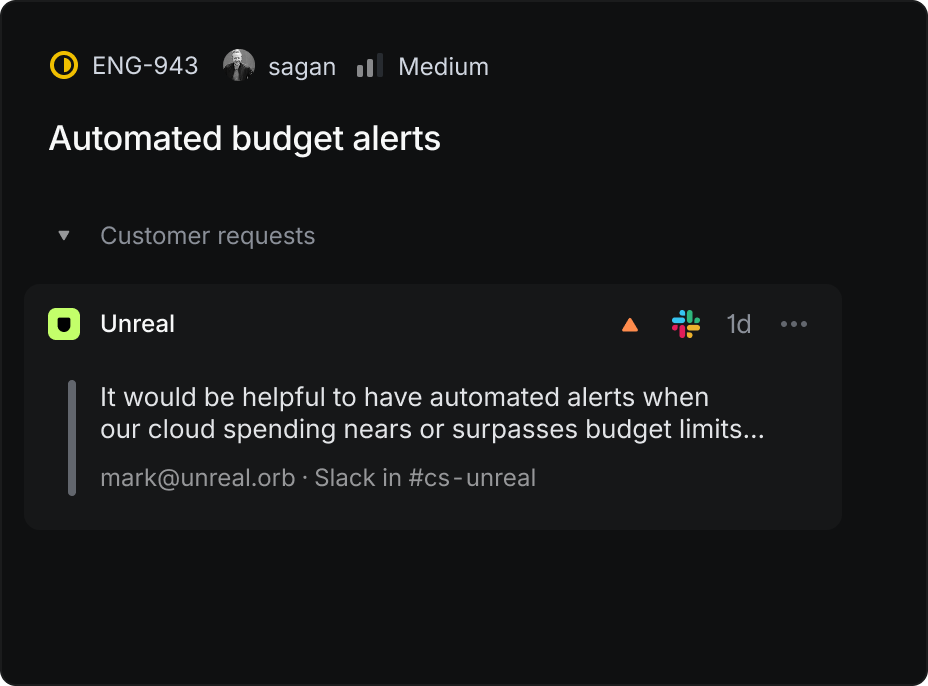Open the three-dot more options menu

(x=793, y=324)
